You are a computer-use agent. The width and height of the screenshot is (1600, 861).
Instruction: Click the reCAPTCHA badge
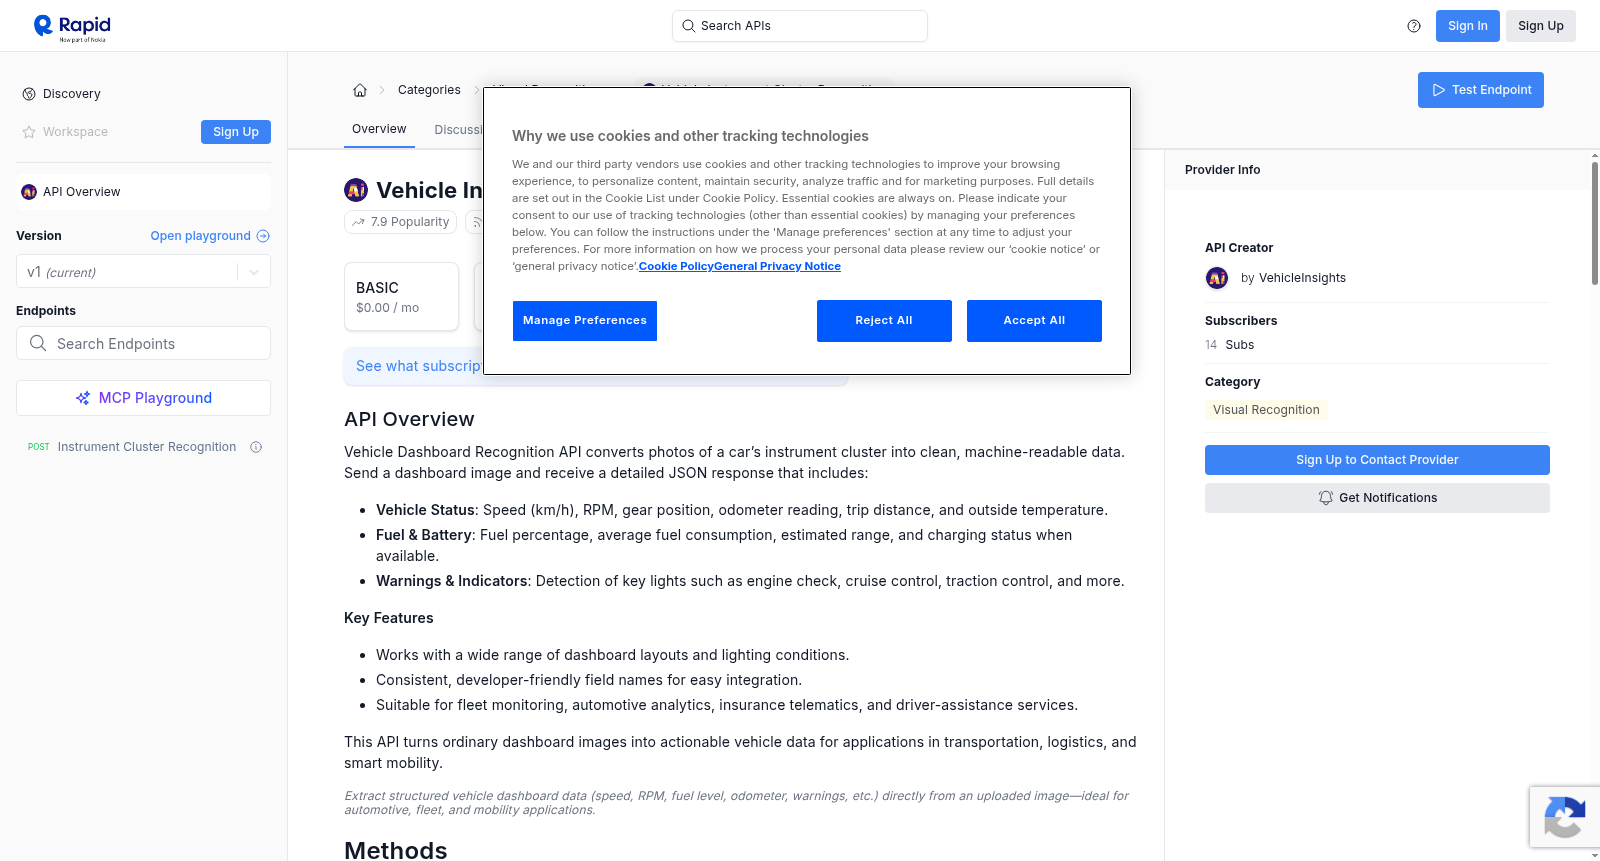point(1564,817)
